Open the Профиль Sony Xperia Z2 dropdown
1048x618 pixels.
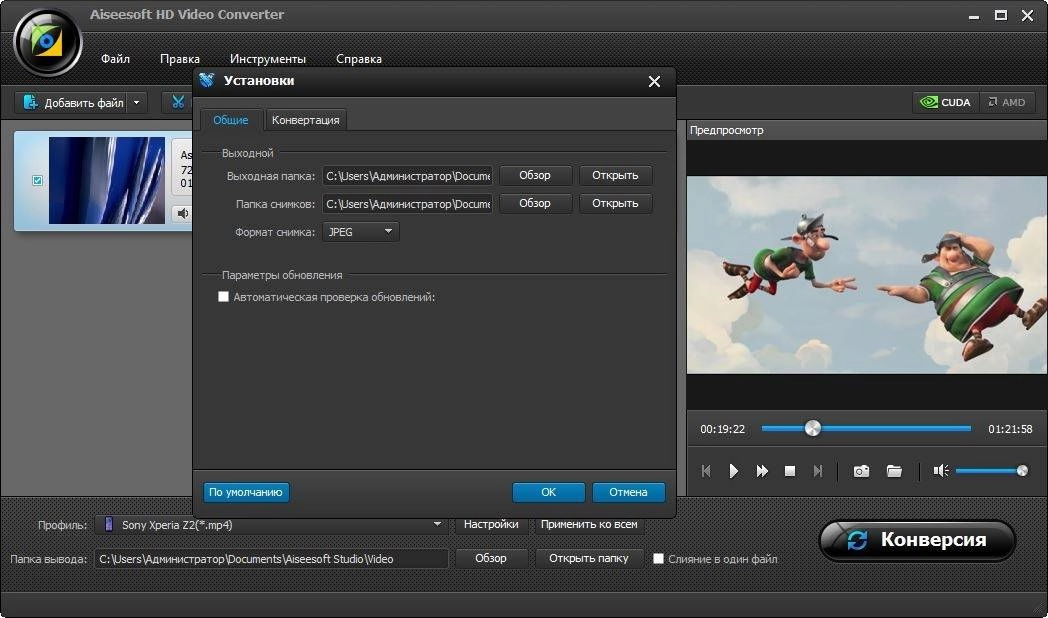271,524
